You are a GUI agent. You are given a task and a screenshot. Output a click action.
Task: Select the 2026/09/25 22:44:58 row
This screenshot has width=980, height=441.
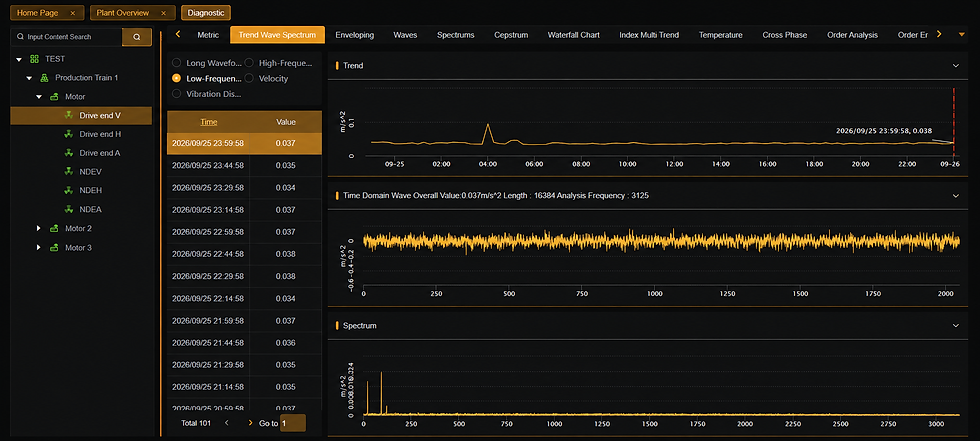click(x=244, y=254)
